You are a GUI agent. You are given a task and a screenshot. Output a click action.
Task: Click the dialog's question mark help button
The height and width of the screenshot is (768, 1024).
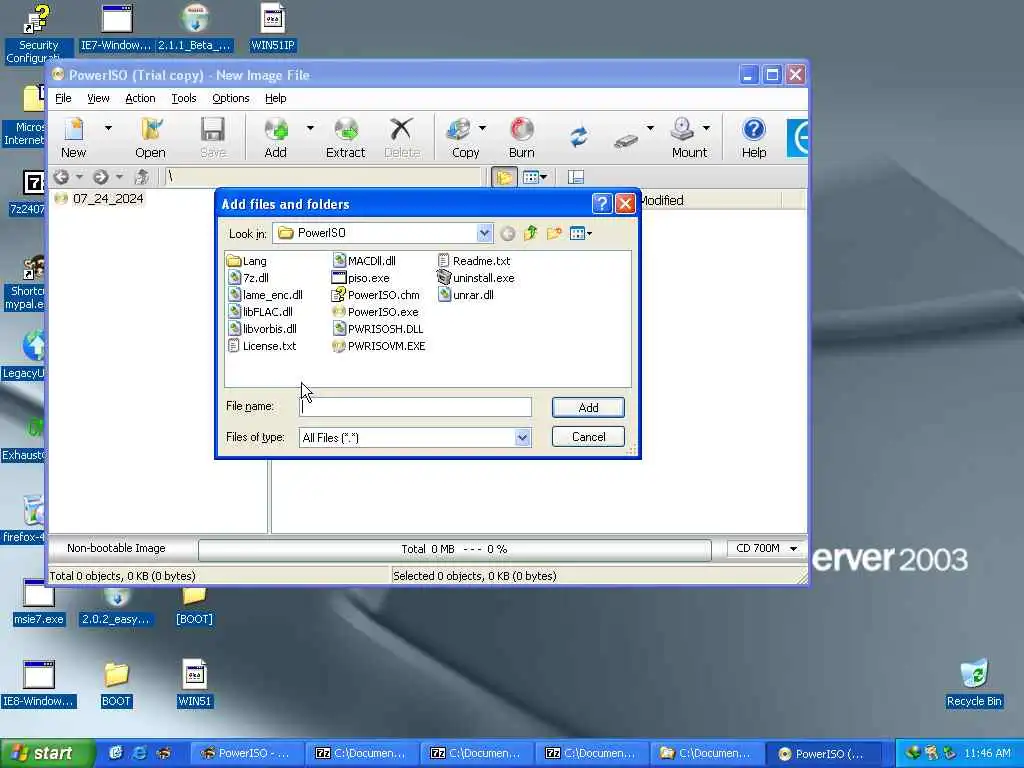[601, 204]
